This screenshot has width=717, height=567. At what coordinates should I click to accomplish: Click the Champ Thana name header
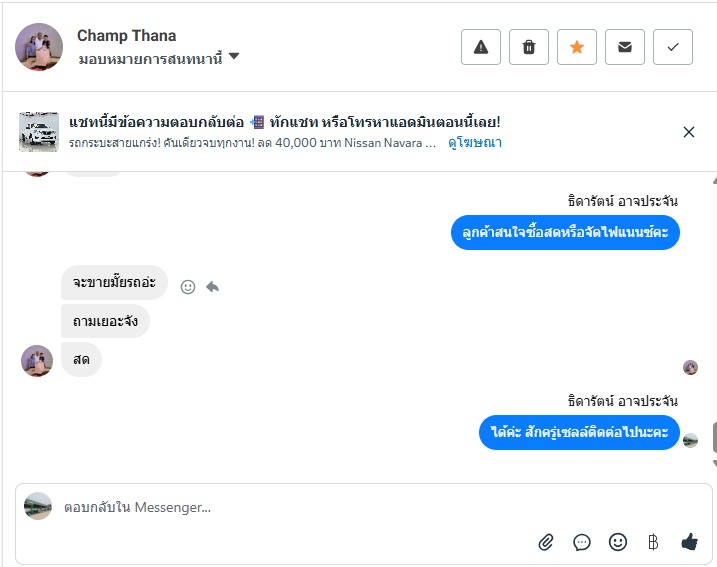[x=127, y=36]
